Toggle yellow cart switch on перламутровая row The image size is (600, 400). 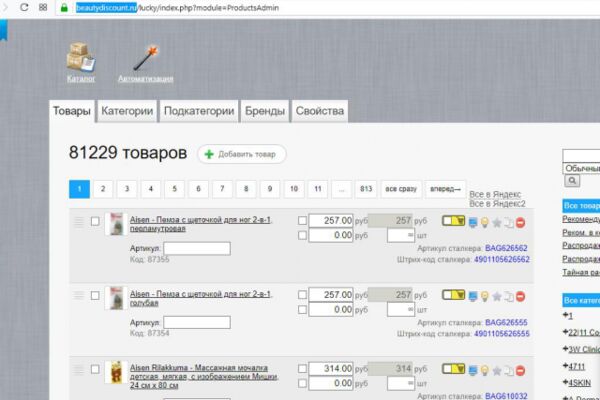click(x=453, y=221)
